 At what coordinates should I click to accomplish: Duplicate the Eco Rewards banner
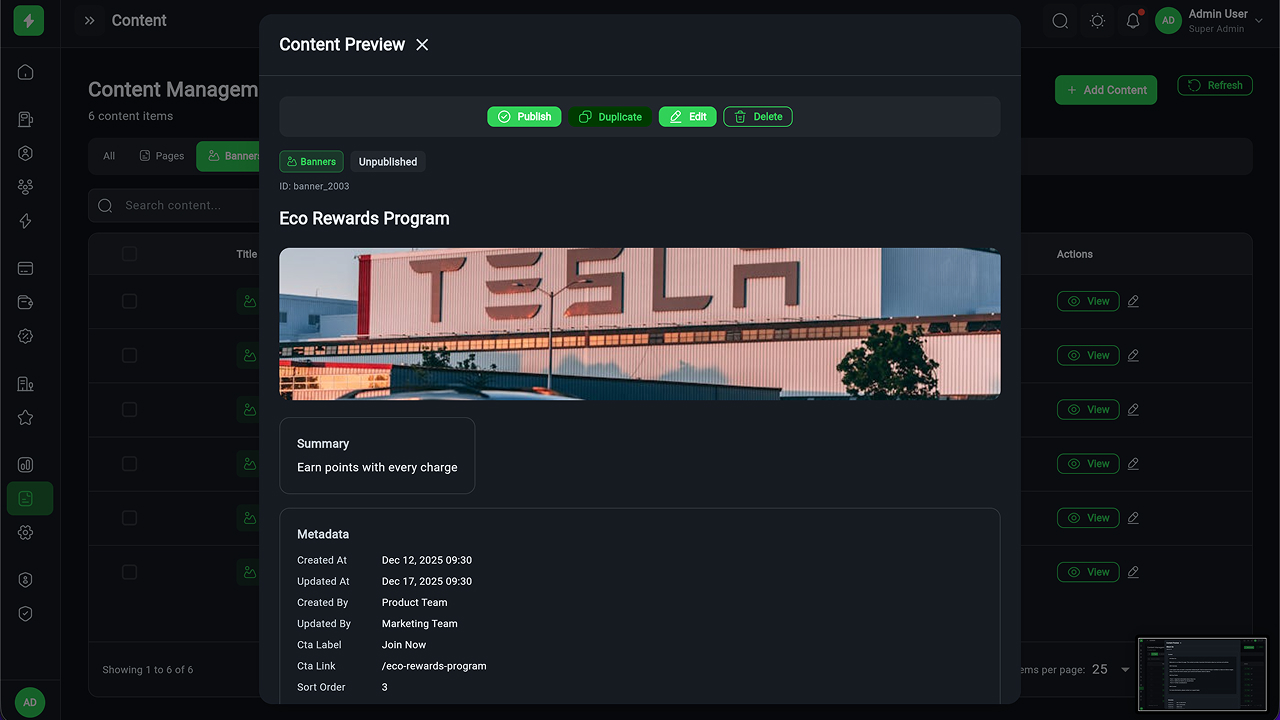pos(610,117)
